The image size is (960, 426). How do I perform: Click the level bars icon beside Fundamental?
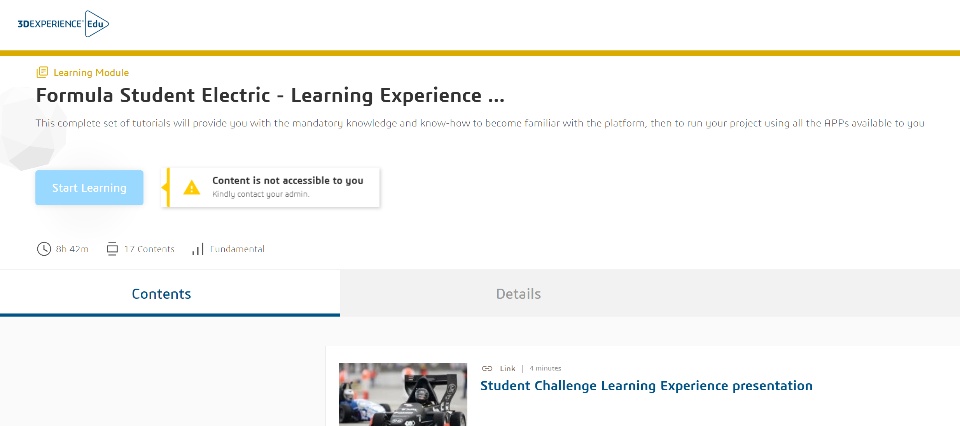click(198, 249)
